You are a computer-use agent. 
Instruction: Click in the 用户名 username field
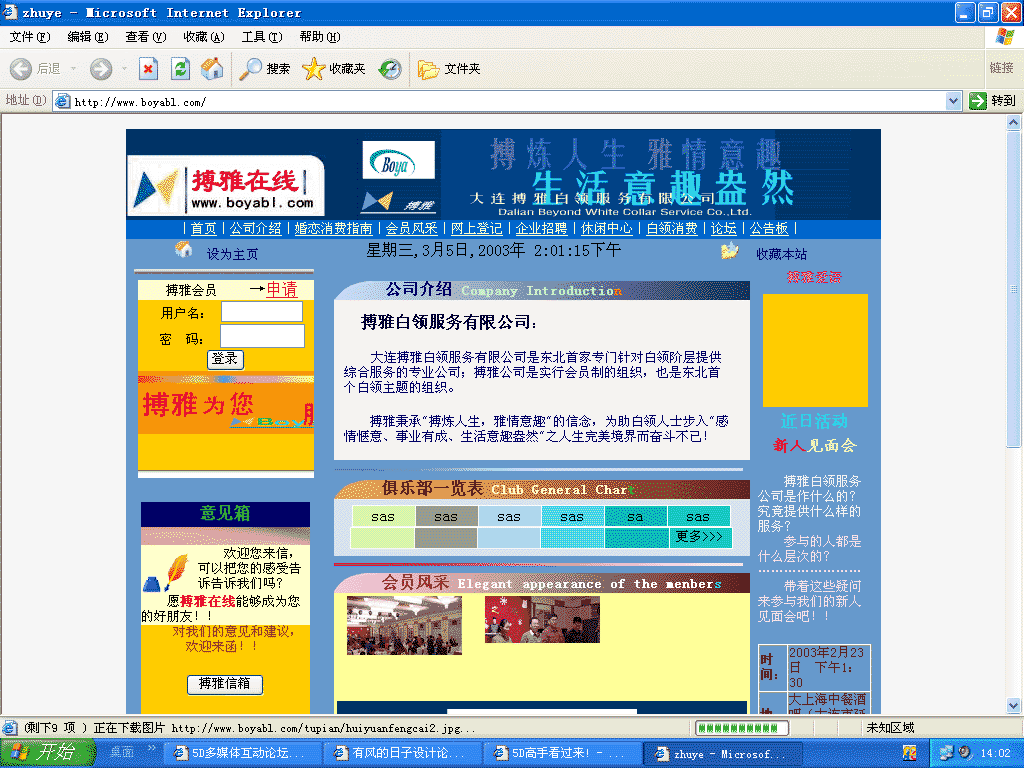click(x=261, y=313)
